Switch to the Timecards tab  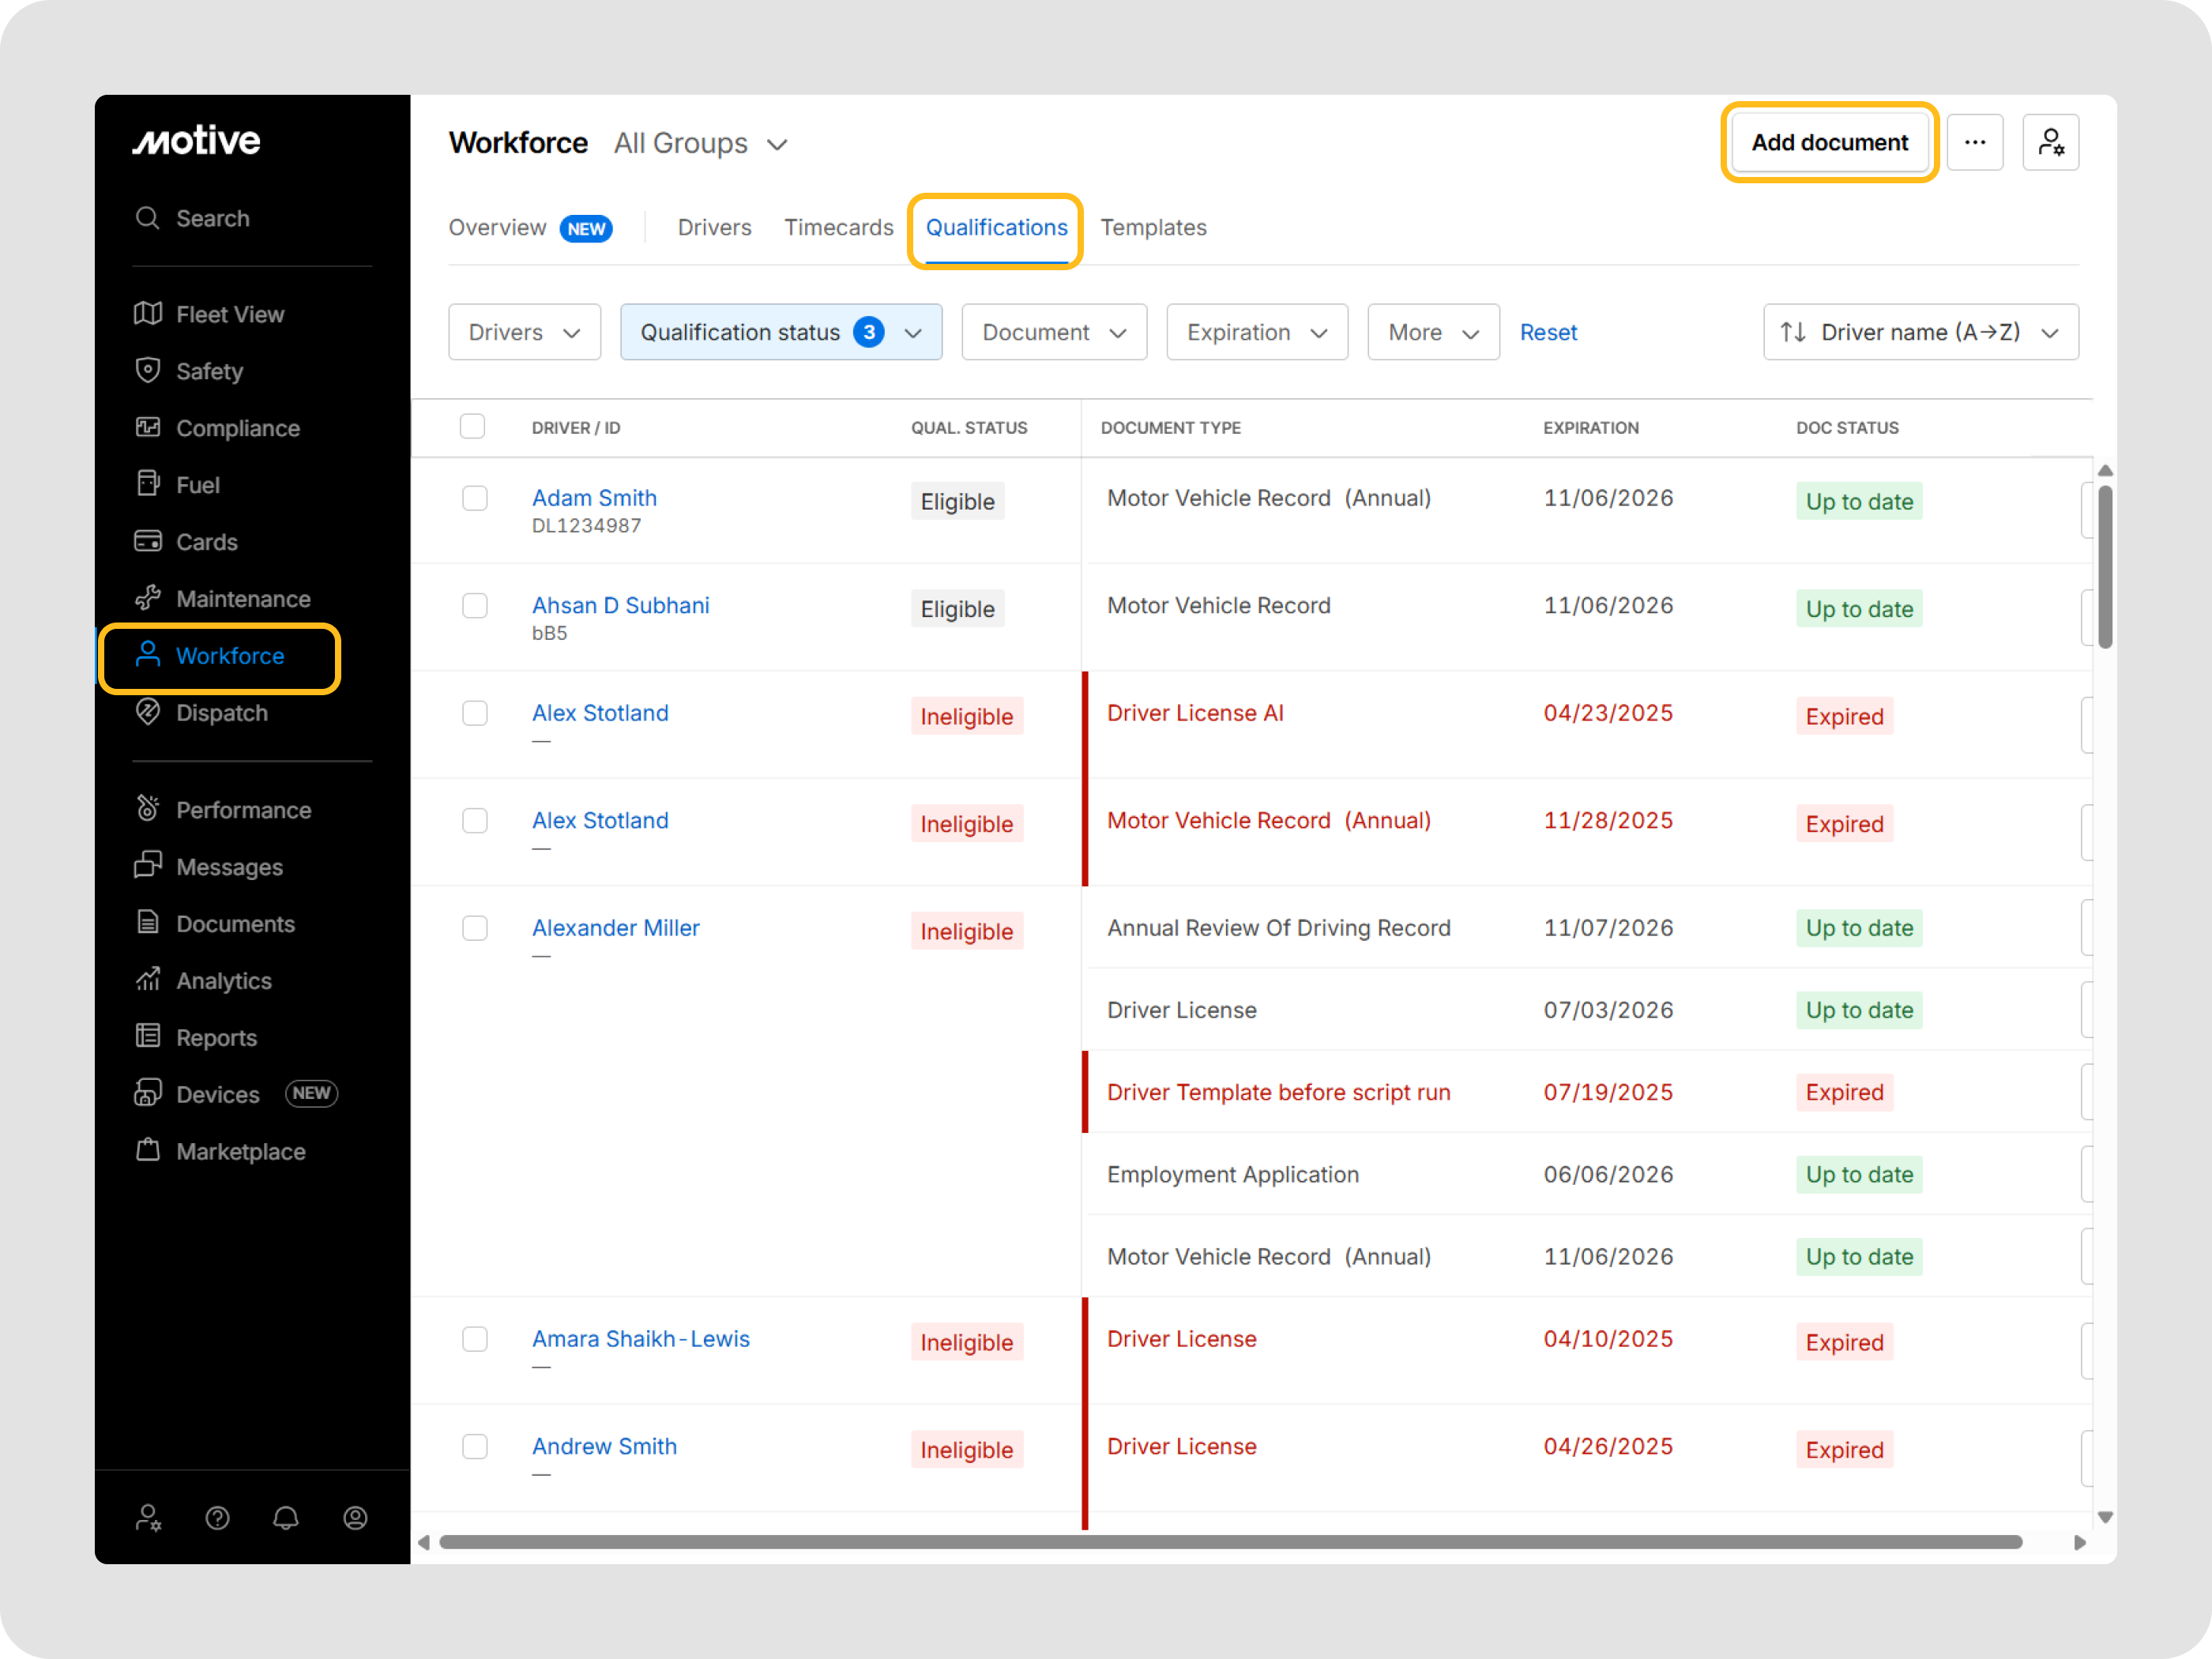click(x=838, y=228)
